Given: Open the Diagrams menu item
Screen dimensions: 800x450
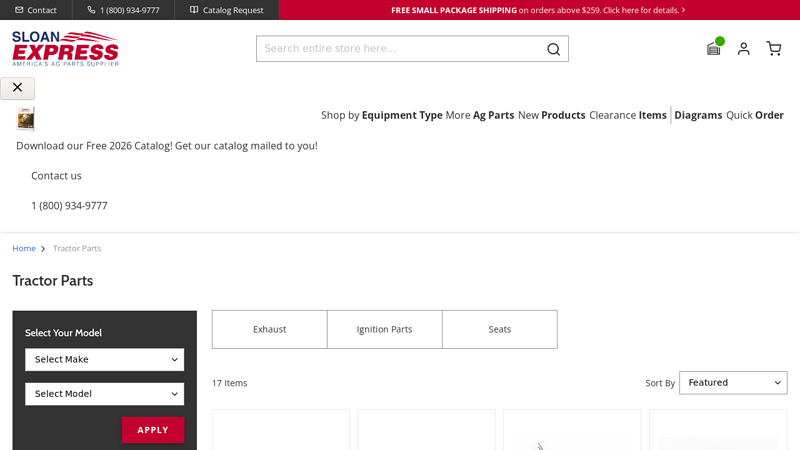Looking at the screenshot, I should pyautogui.click(x=698, y=115).
